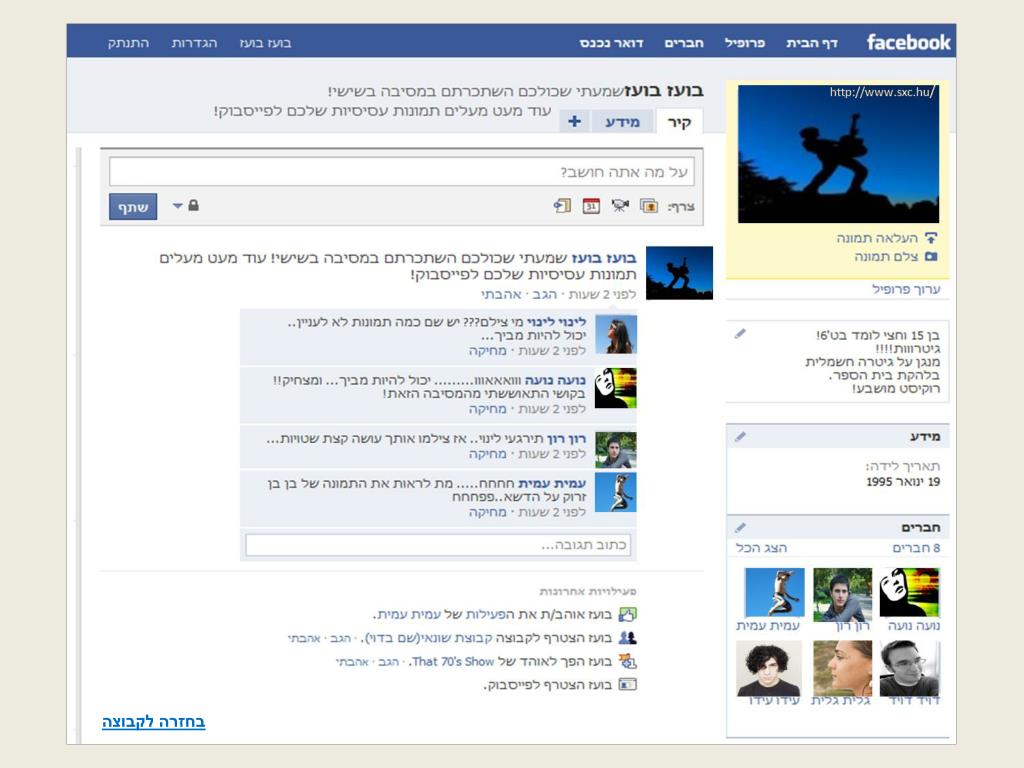Open friend רון רון thumbnail
Viewport: 1024px width, 768px height.
[x=842, y=594]
